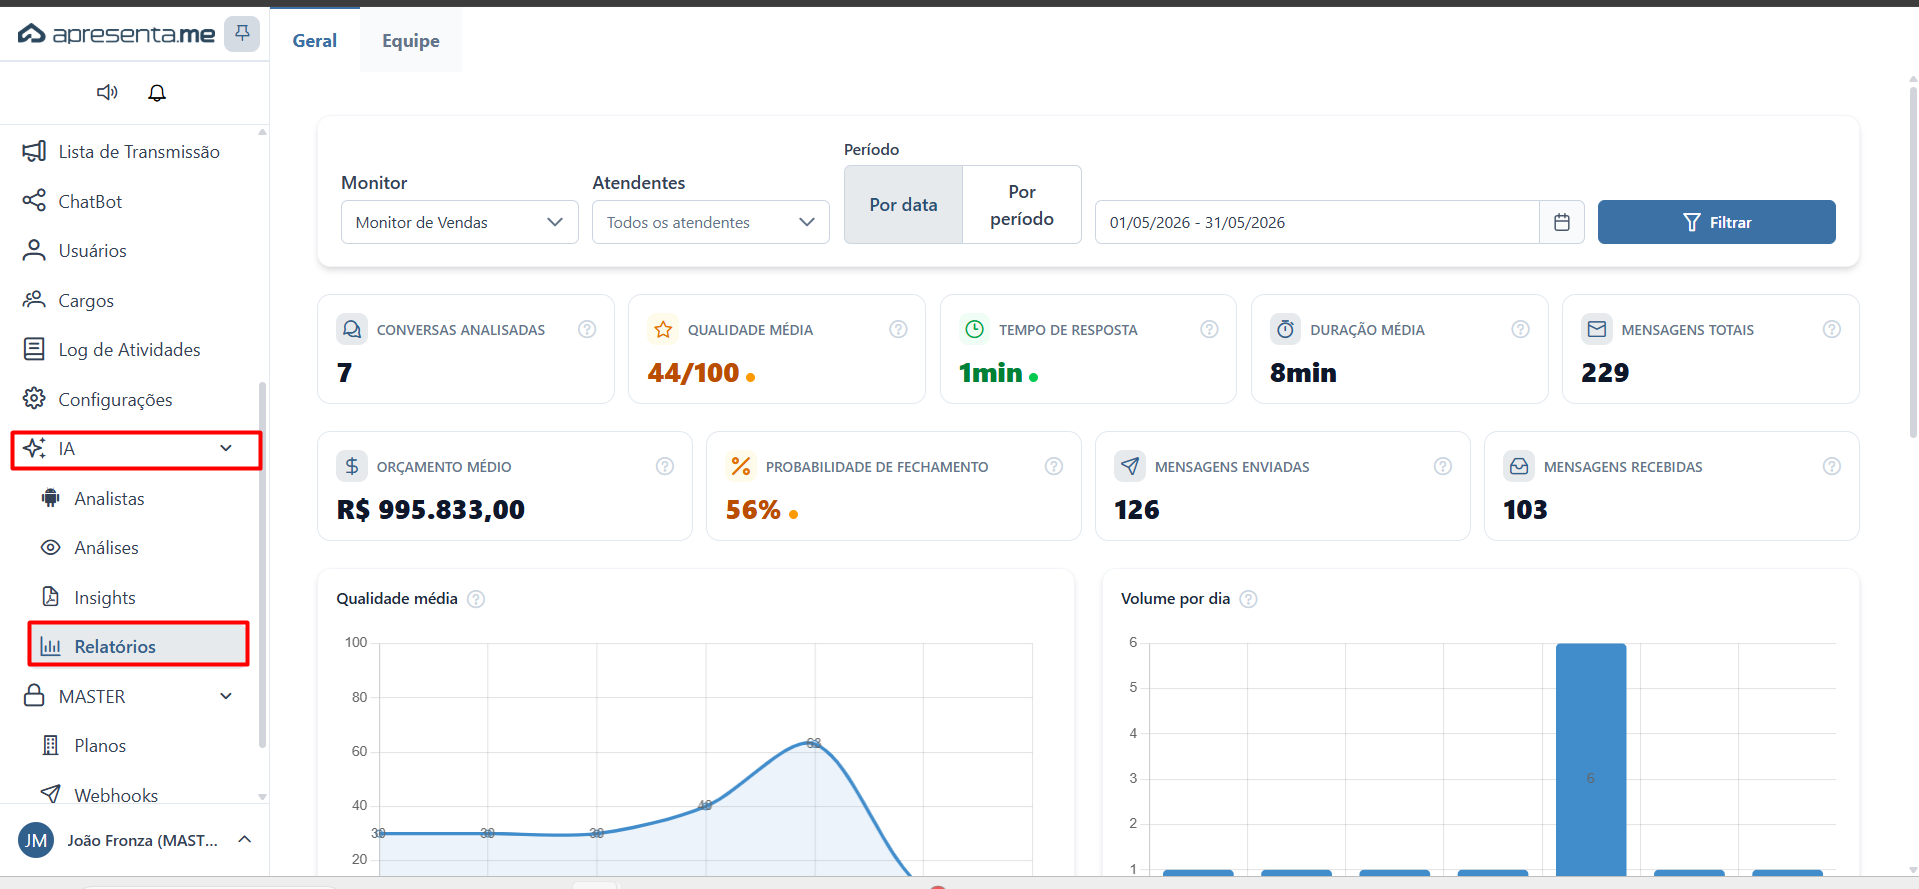Show help for Mensagens Totais
Viewport: 1919px width, 889px height.
[x=1832, y=329]
